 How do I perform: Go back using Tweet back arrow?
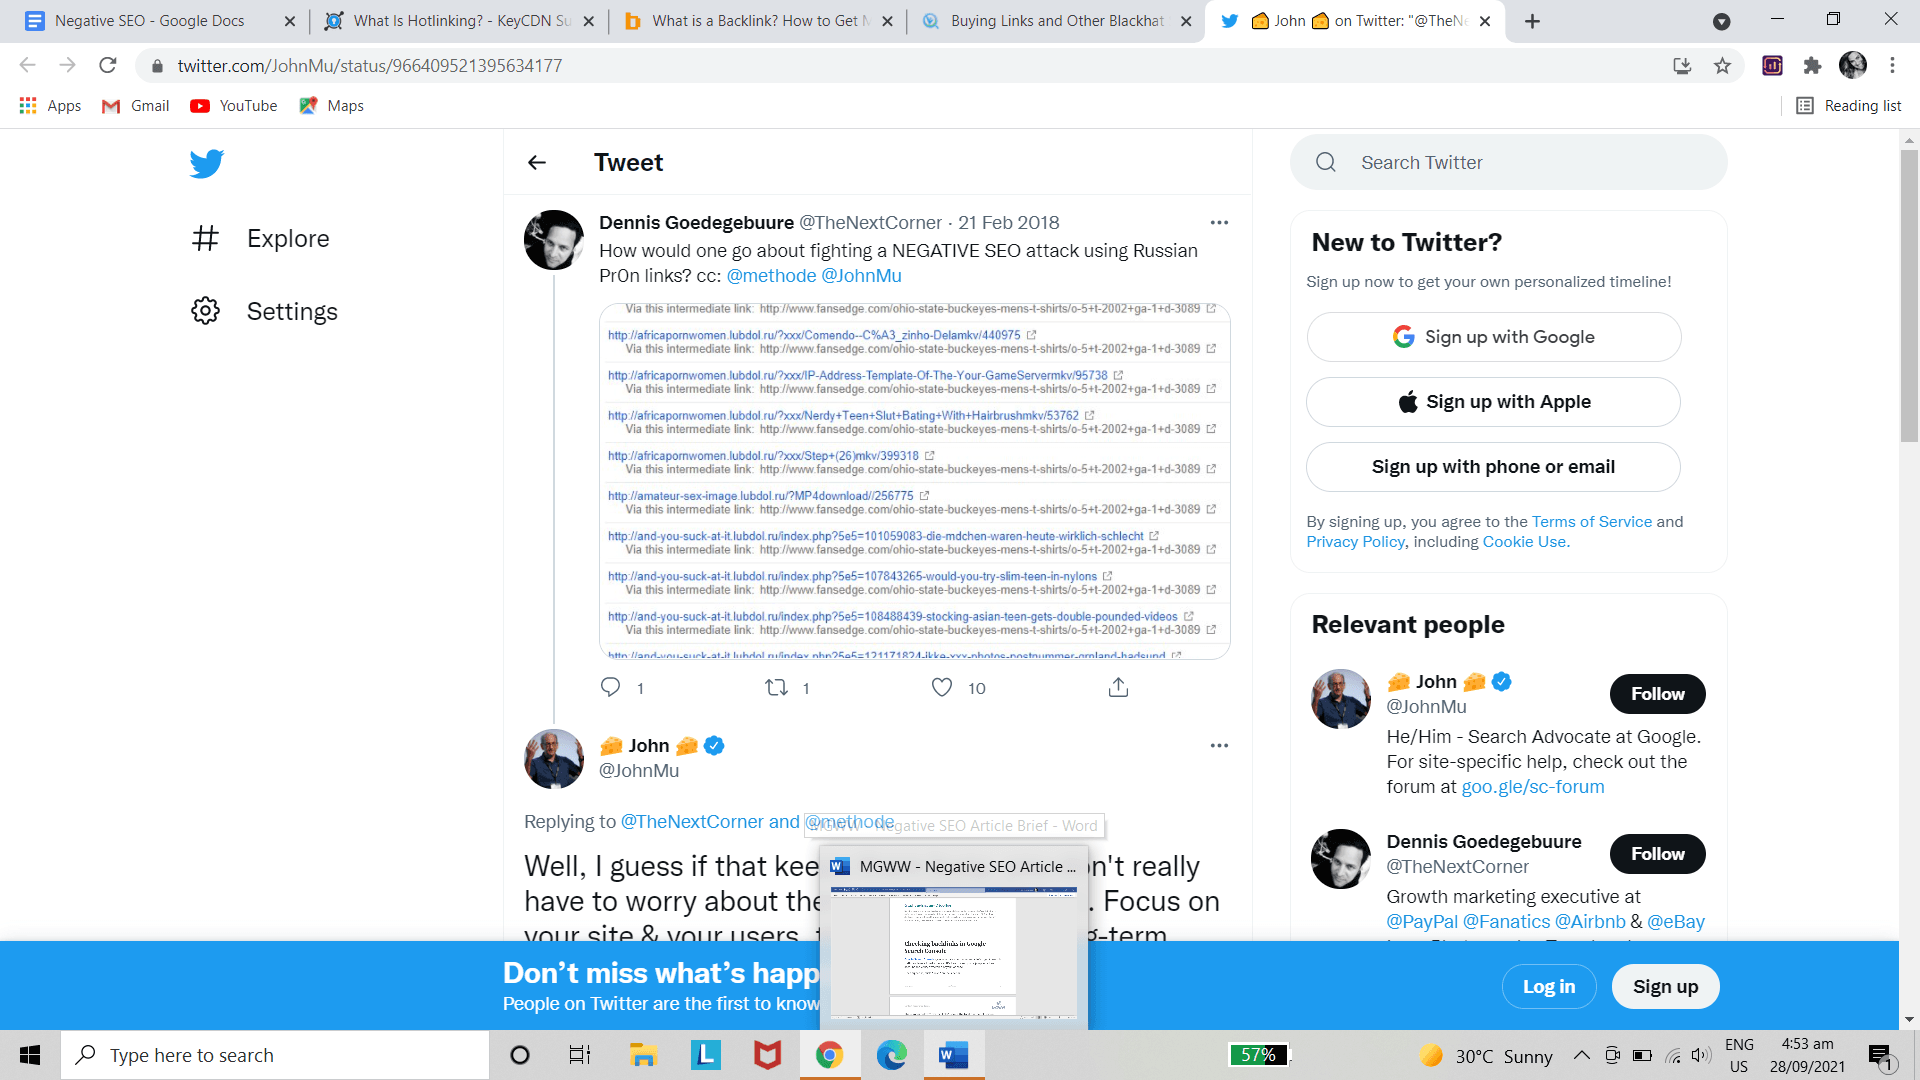[537, 162]
